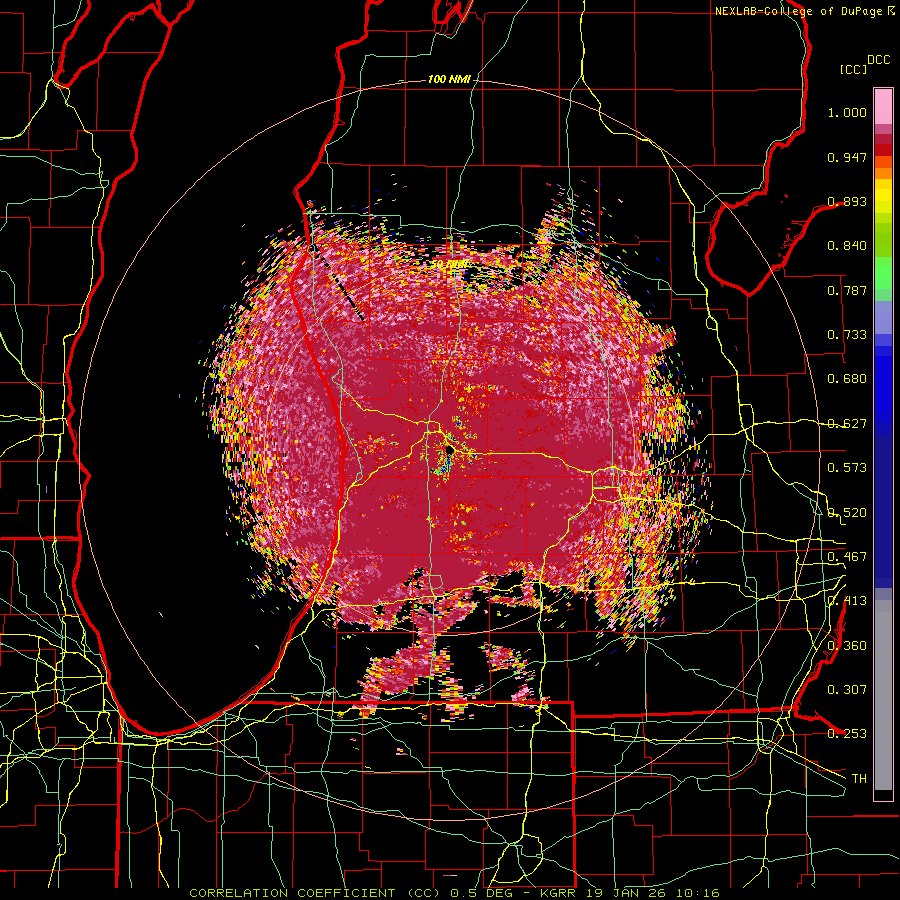Click the 0.467 scale value
This screenshot has width=900, height=900.
click(x=847, y=557)
